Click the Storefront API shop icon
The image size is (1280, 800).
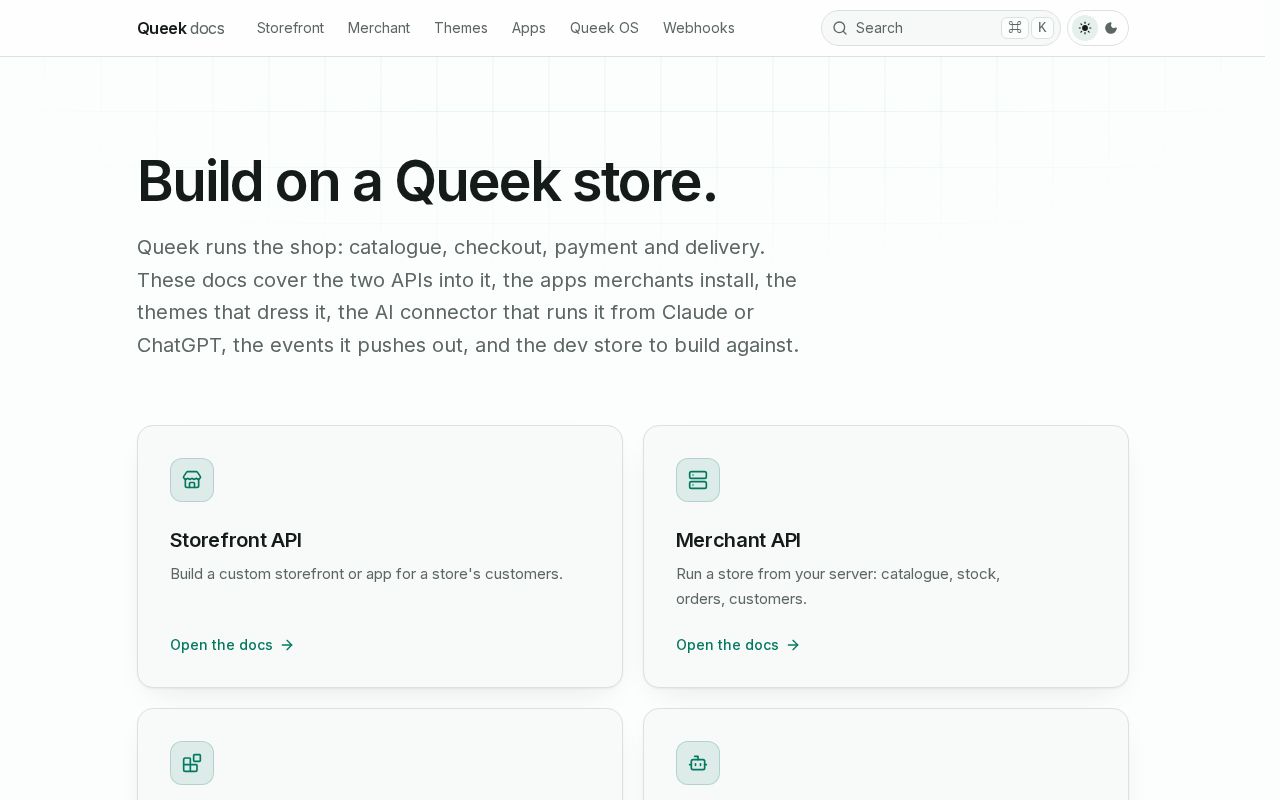coord(192,480)
